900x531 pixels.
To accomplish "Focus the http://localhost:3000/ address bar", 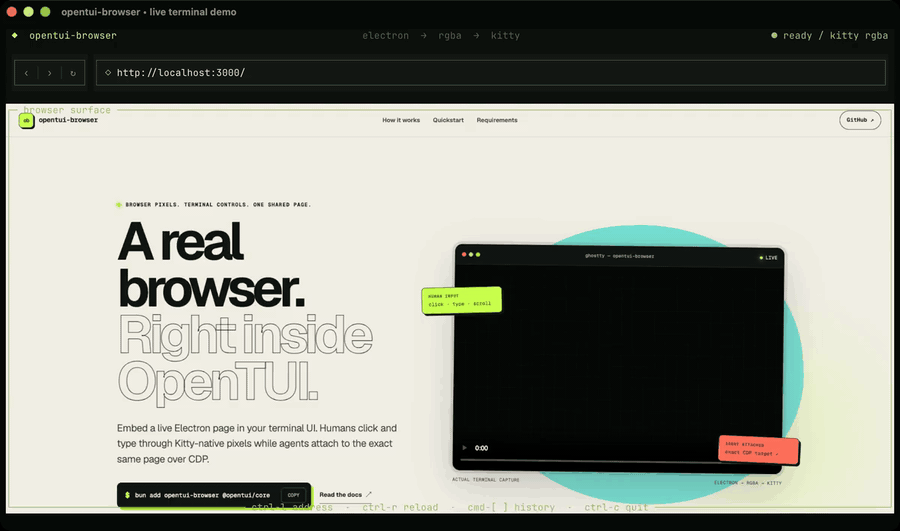I will coord(491,73).
